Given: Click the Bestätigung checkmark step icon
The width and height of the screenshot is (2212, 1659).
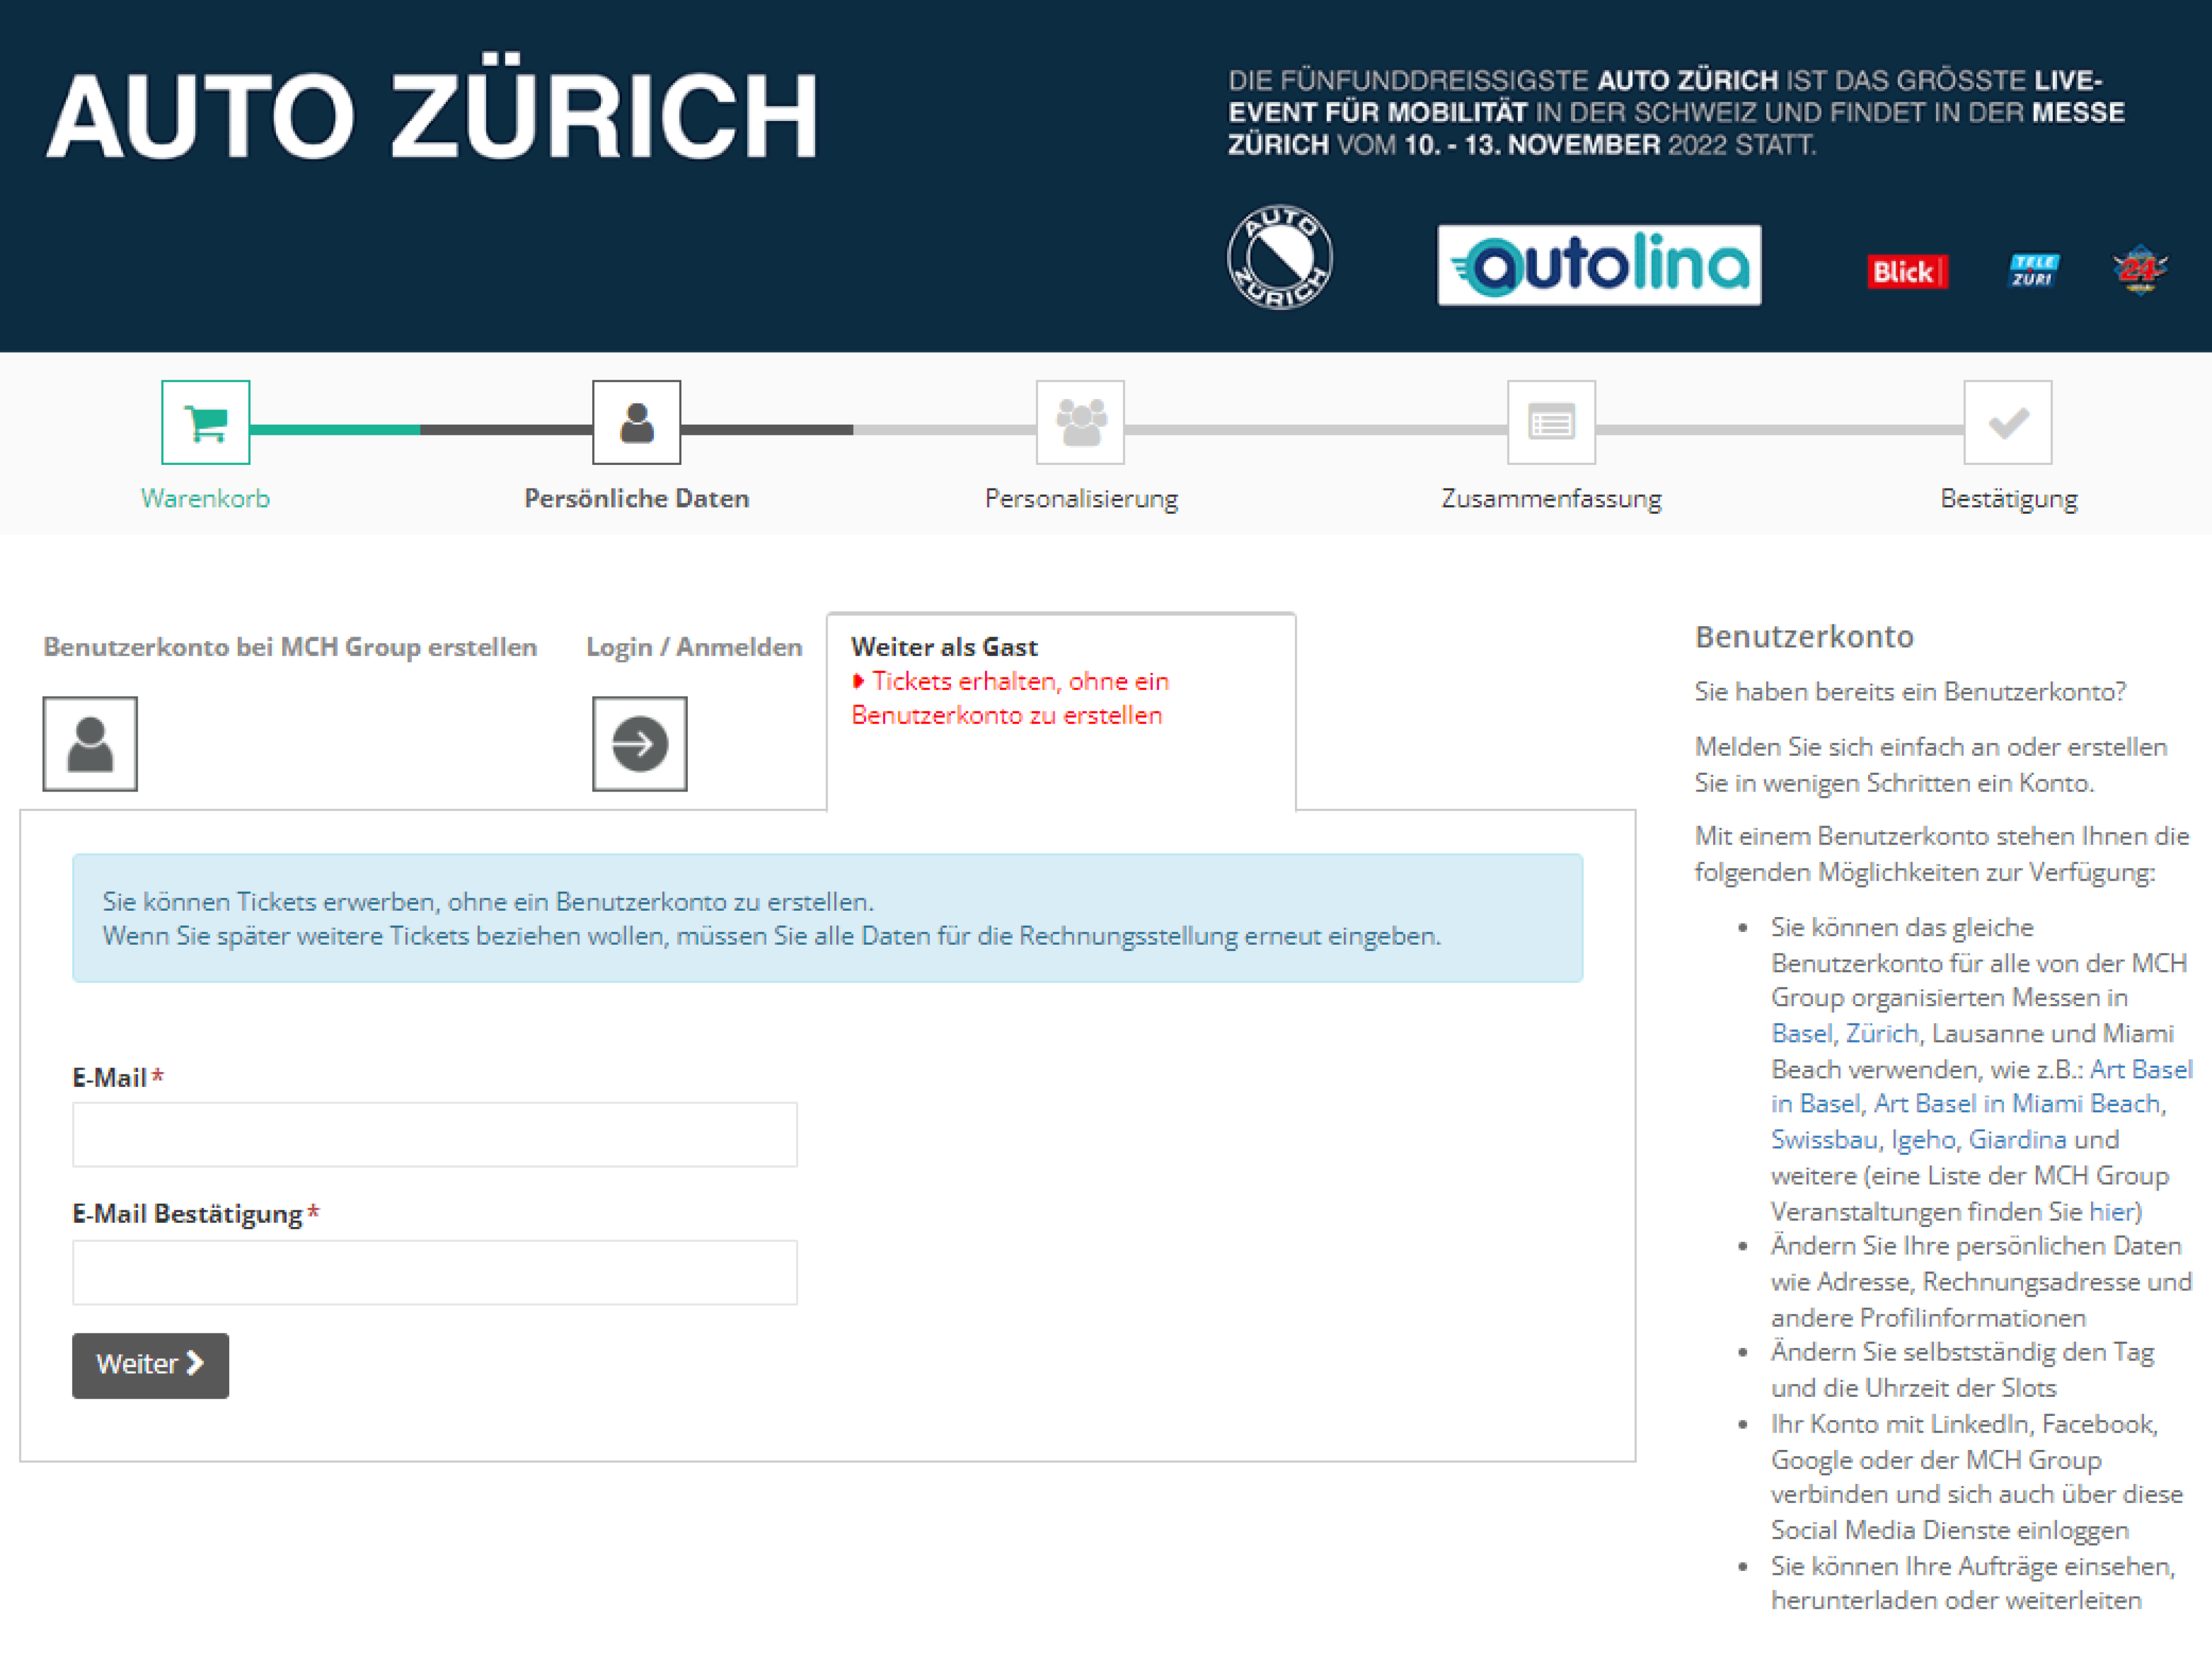Looking at the screenshot, I should 2008,422.
